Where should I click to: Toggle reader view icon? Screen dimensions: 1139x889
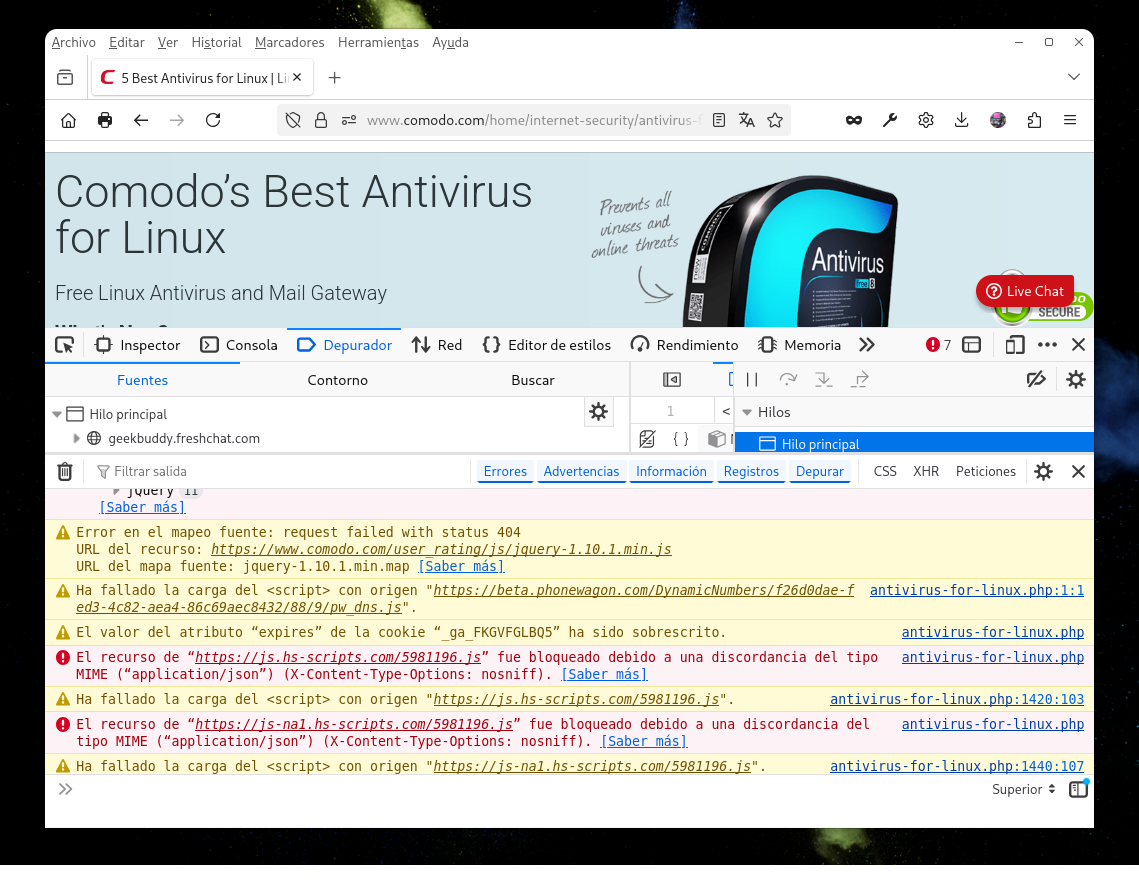coord(718,121)
